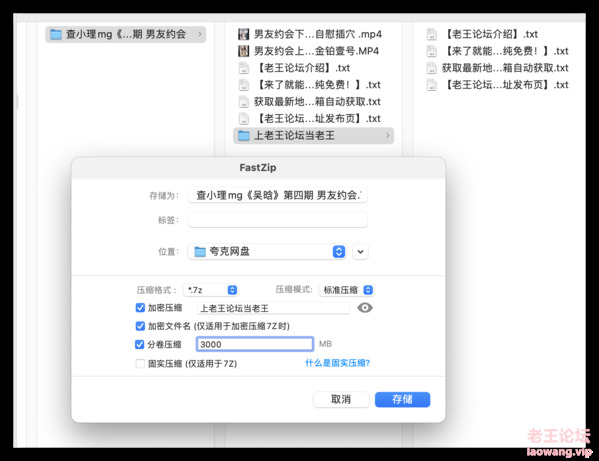Select the 上老王论坛当老王 folder icon

(x=244, y=135)
